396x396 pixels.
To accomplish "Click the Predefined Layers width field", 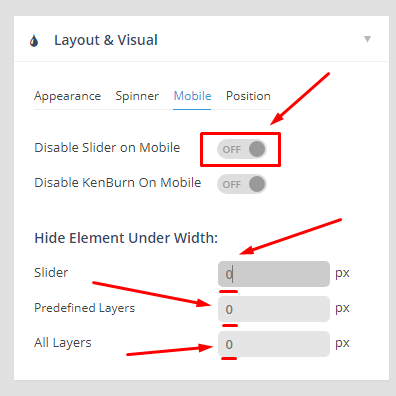I will [274, 309].
